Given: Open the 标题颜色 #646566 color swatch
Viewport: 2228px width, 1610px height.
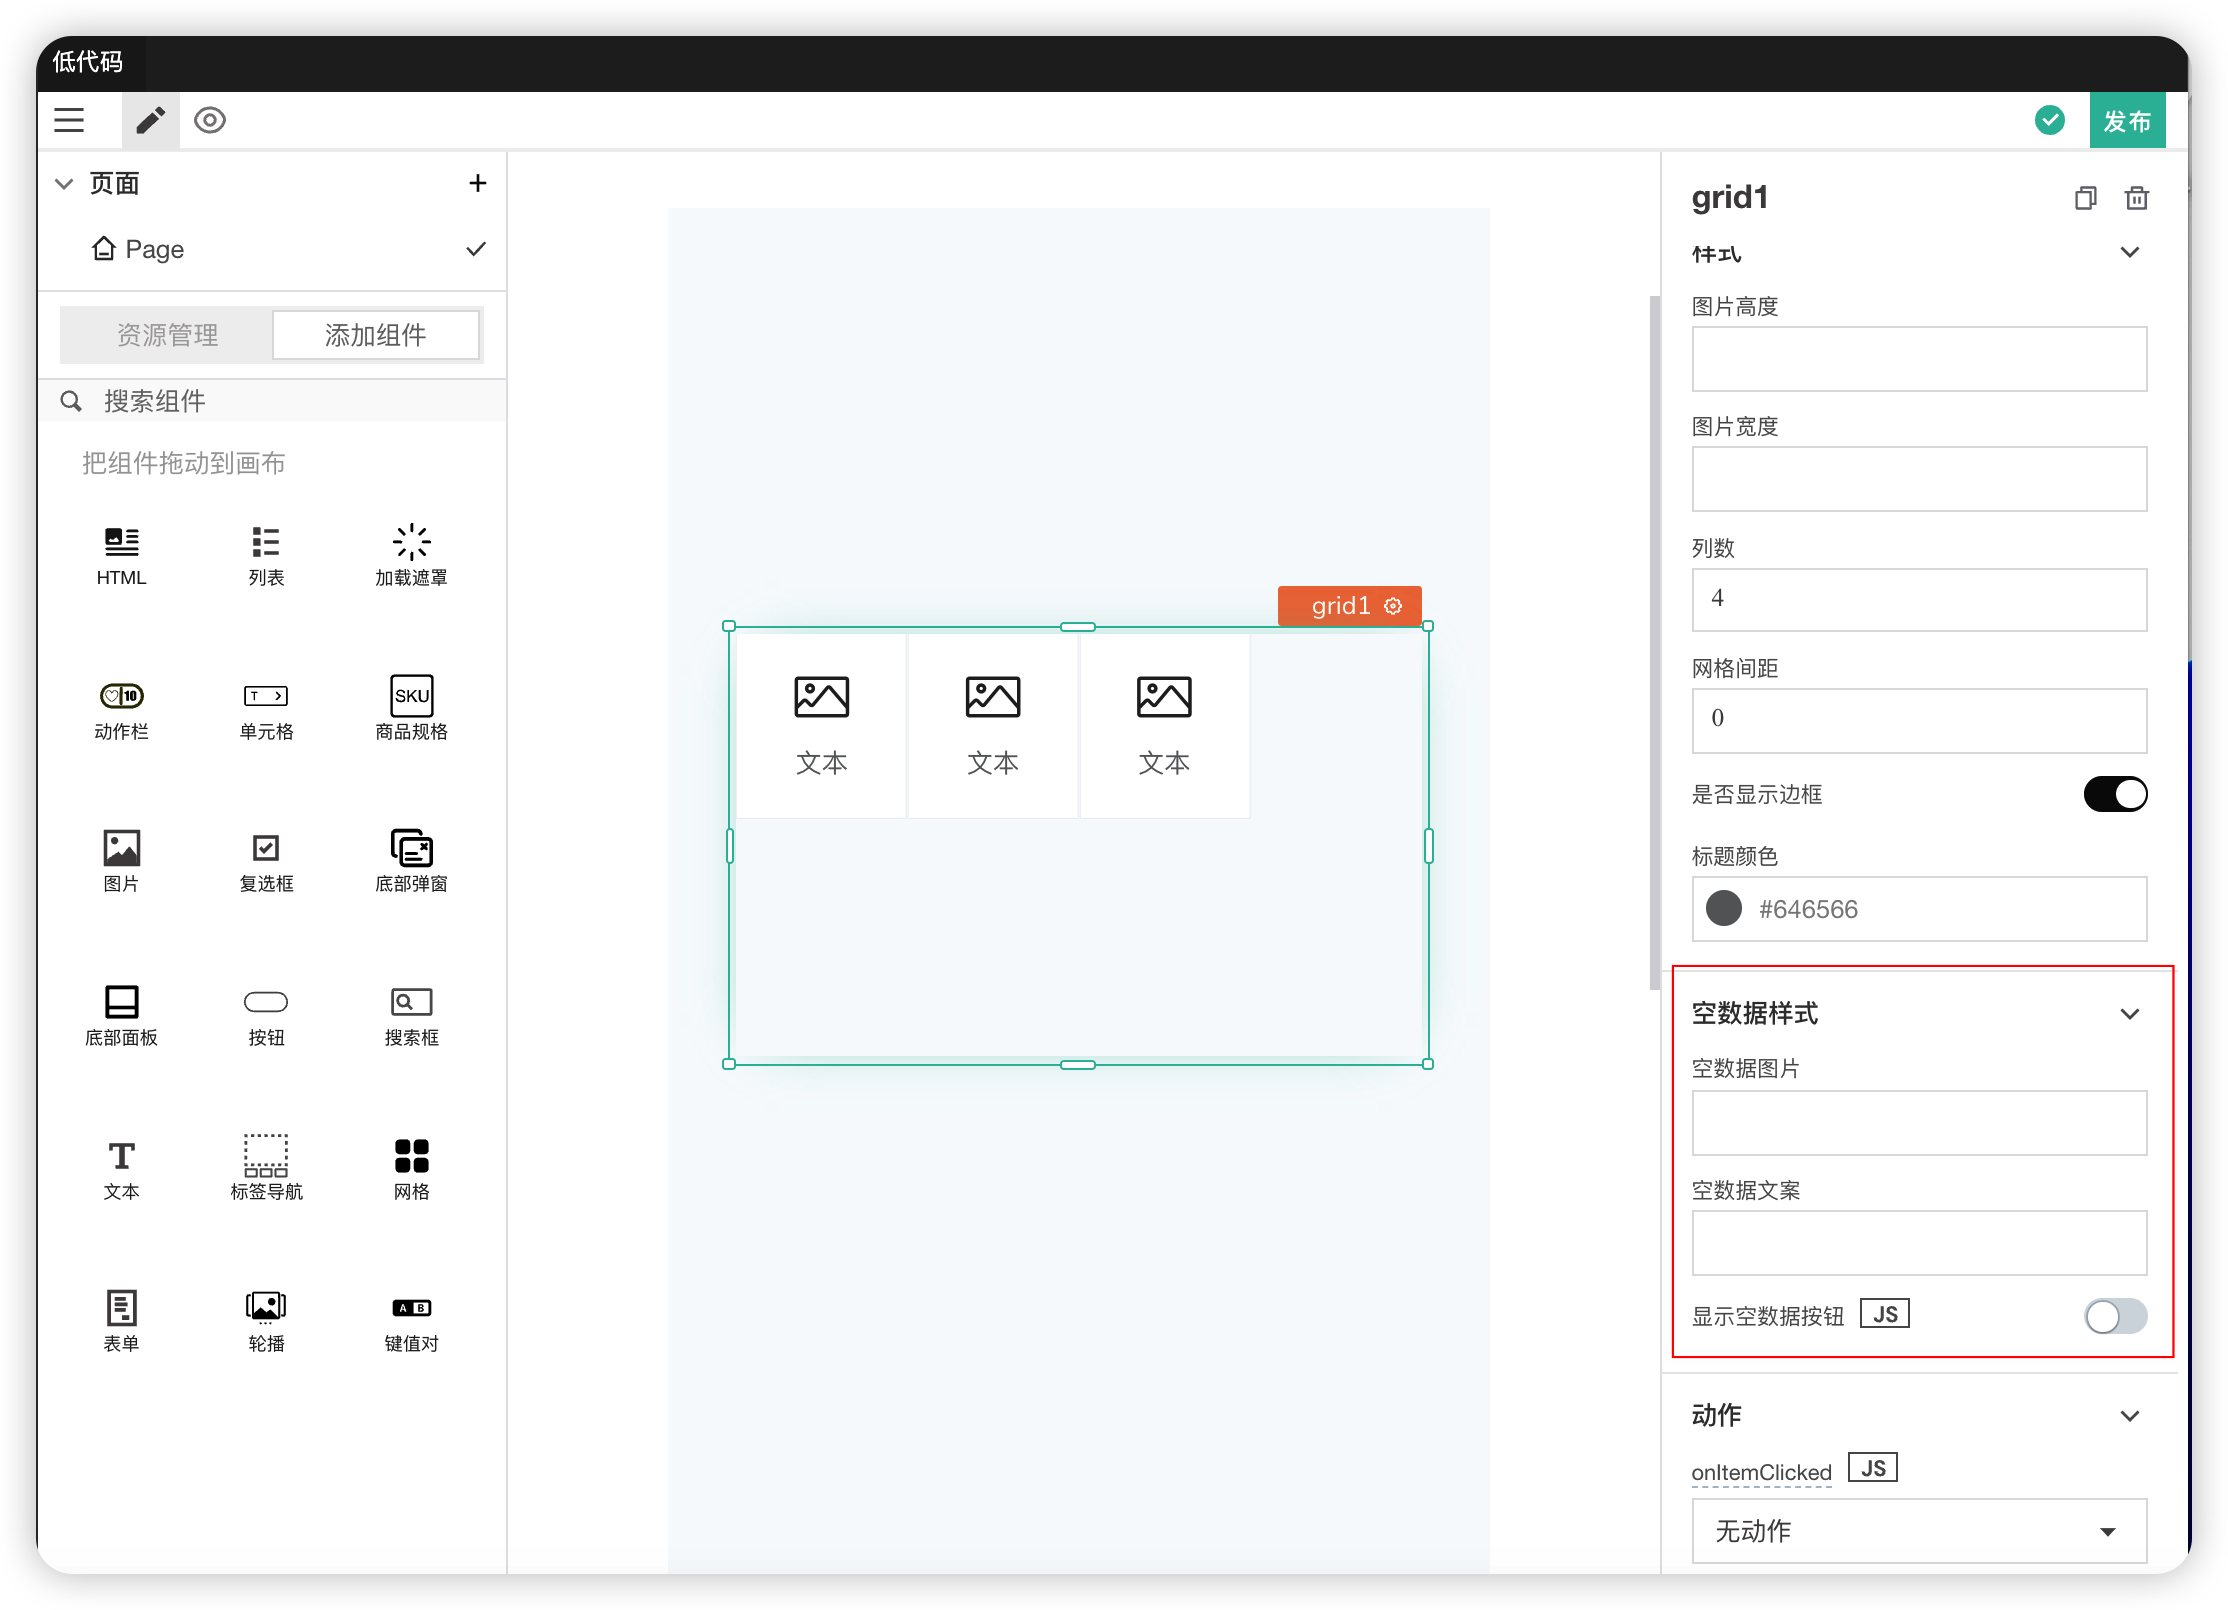Looking at the screenshot, I should click(x=1723, y=909).
